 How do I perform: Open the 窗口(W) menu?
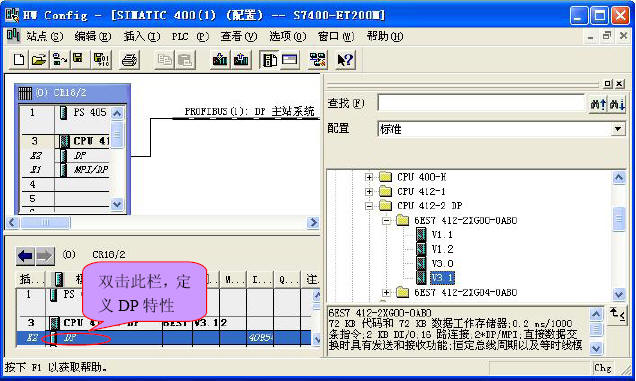coord(336,37)
